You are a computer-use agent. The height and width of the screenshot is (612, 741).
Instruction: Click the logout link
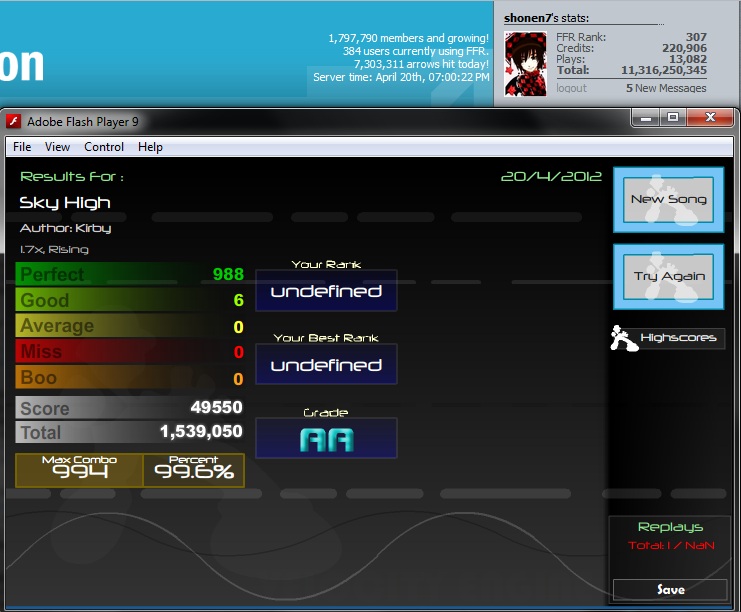pyautogui.click(x=571, y=88)
